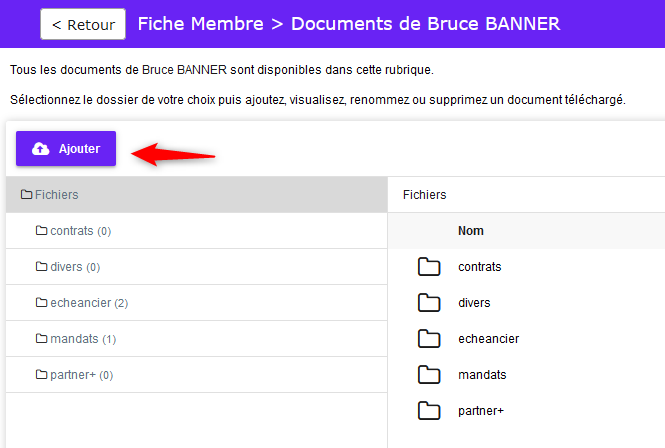Select the Fichiers root folder in tree
The width and height of the screenshot is (665, 448).
(x=197, y=195)
